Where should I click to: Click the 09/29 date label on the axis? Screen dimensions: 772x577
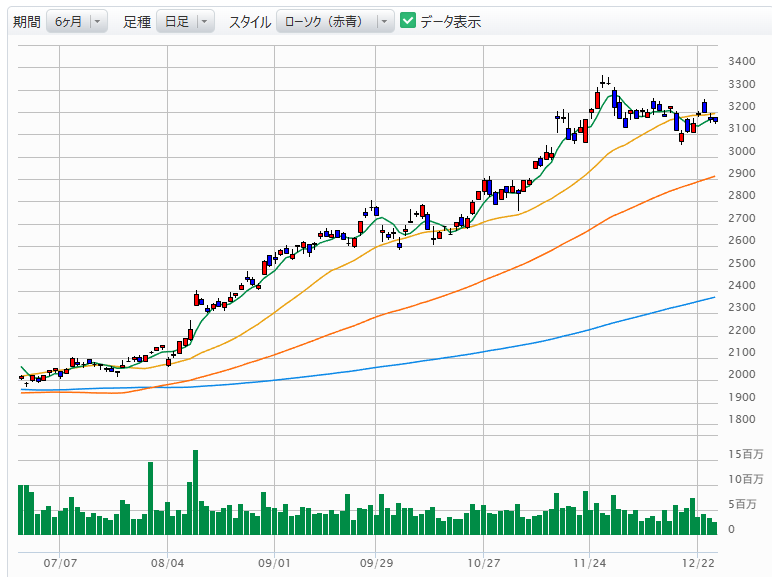(376, 563)
